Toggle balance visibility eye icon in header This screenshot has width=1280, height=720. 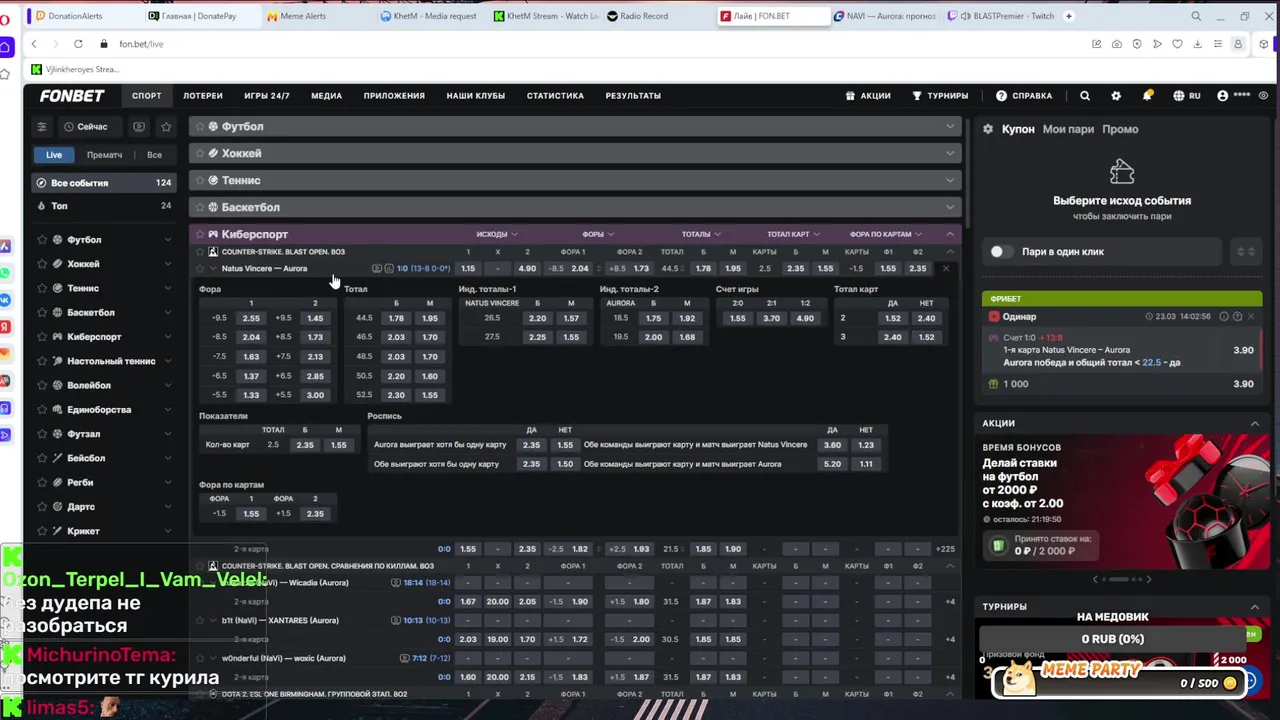point(1264,96)
